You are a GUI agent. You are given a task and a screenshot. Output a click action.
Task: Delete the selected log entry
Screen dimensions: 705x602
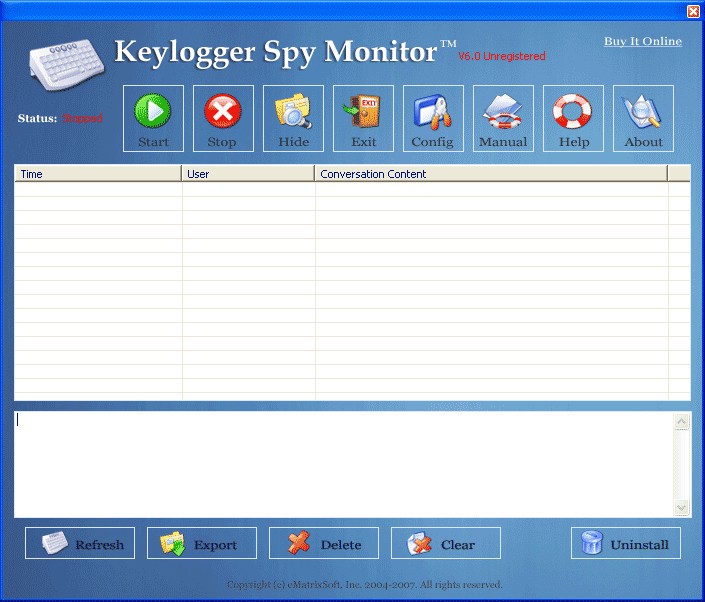324,543
